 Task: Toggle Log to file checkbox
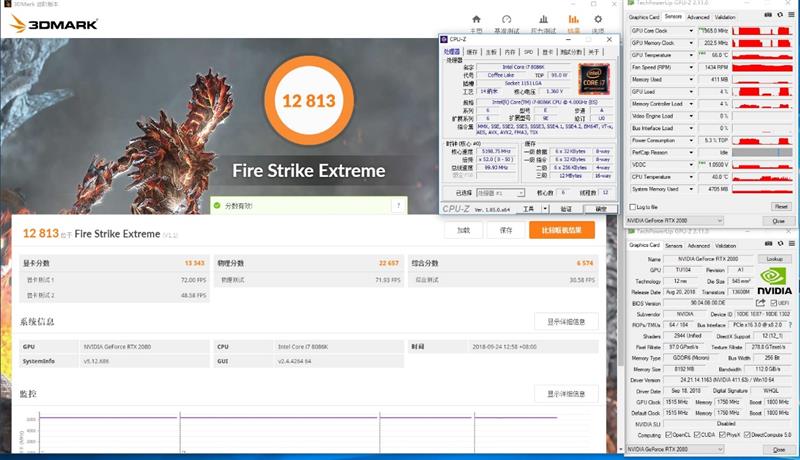[x=633, y=207]
